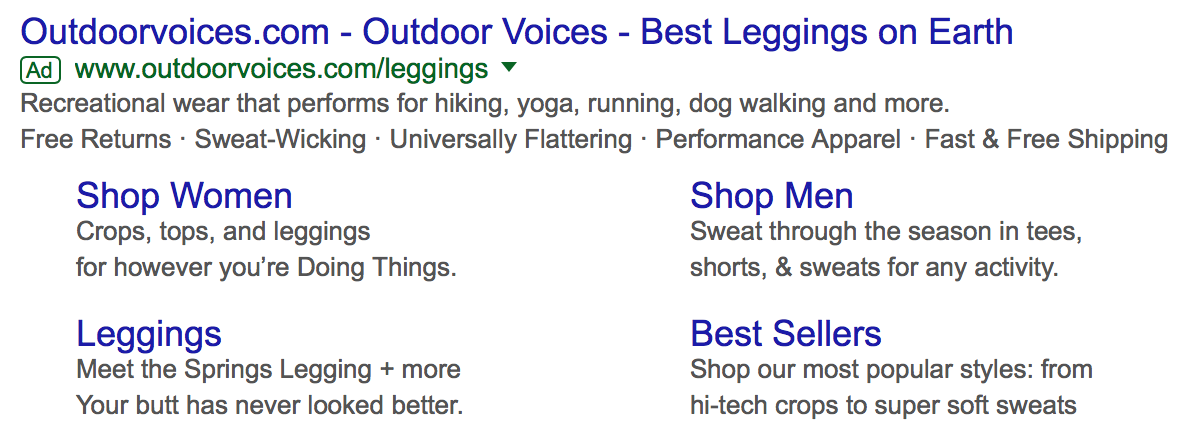This screenshot has height=438, width=1182.
Task: Click the hi-tech crops to super soft sweats line
Action: tap(883, 407)
